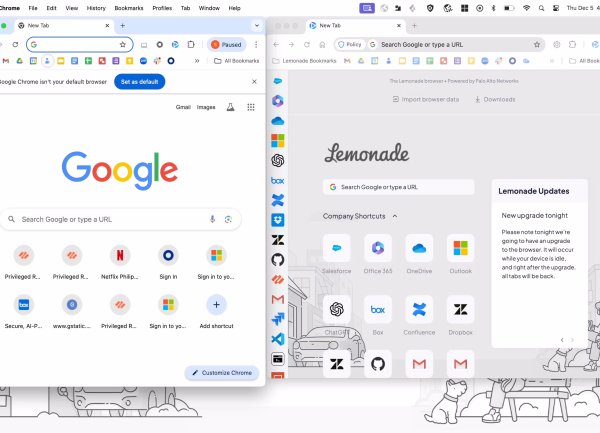
Task: Click Import browser data link
Action: pos(426,99)
